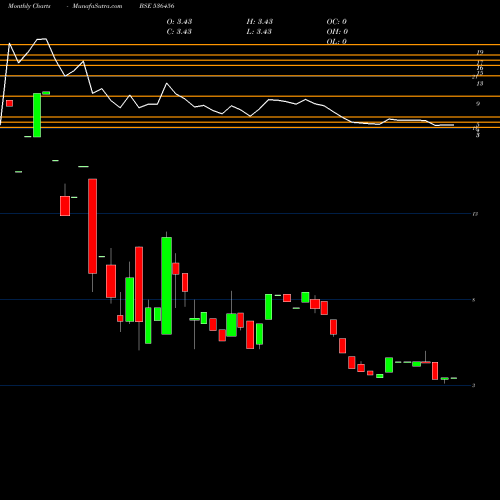Click the "3" price label on the bottom blue gridline
The width and height of the screenshot is (500, 500).
pos(474,386)
